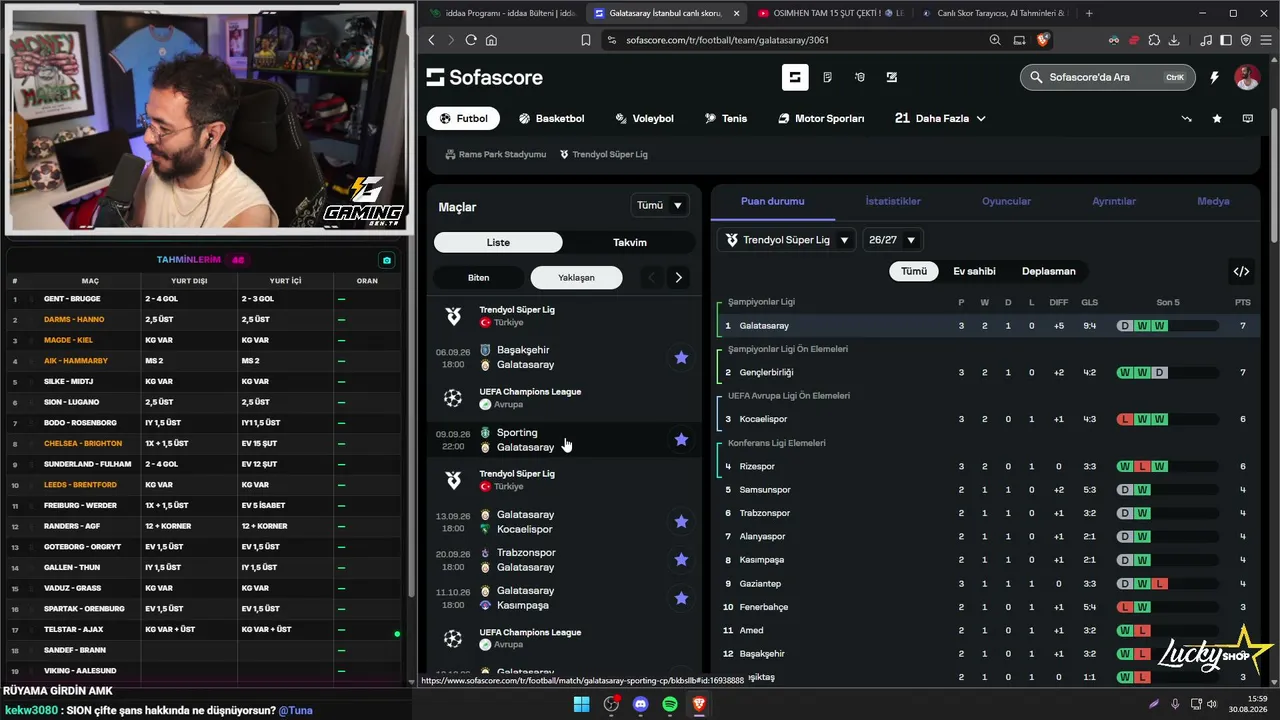
Task: Select the Tenis sport tab
Action: pyautogui.click(x=726, y=118)
